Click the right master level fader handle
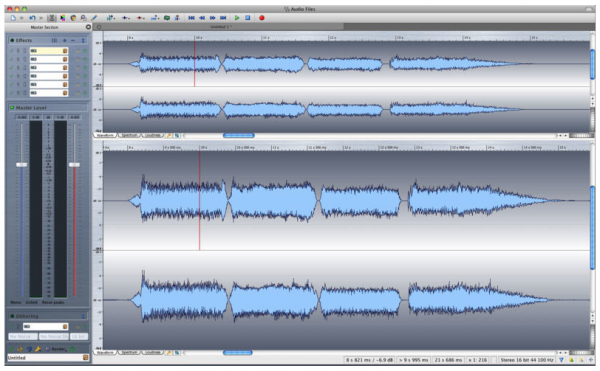Viewport: 600px width, 371px height. 74,165
